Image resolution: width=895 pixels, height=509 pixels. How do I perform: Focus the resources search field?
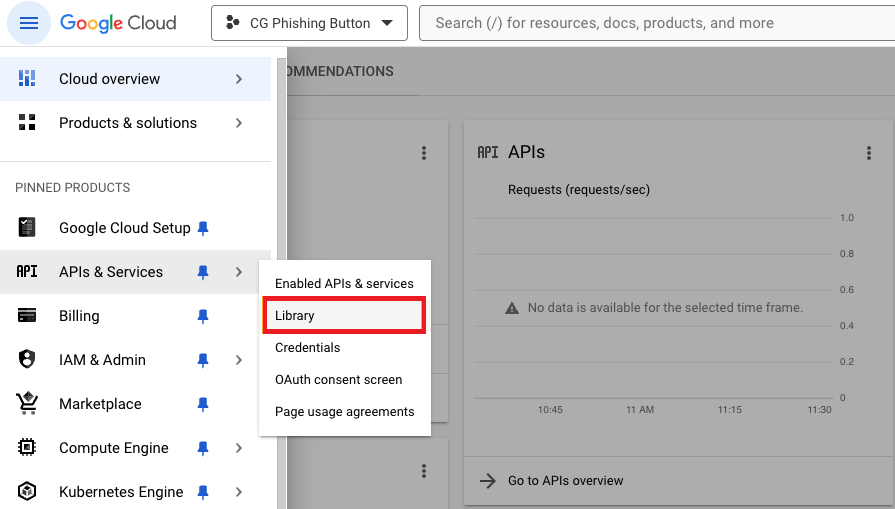[x=656, y=23]
